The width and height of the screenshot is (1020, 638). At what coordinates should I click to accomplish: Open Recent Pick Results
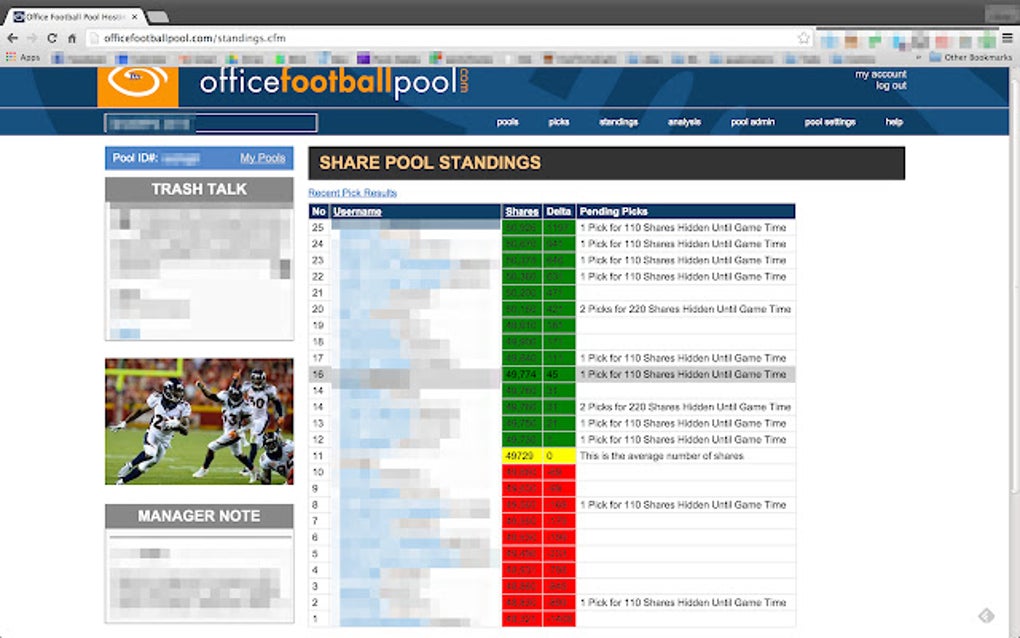[352, 192]
